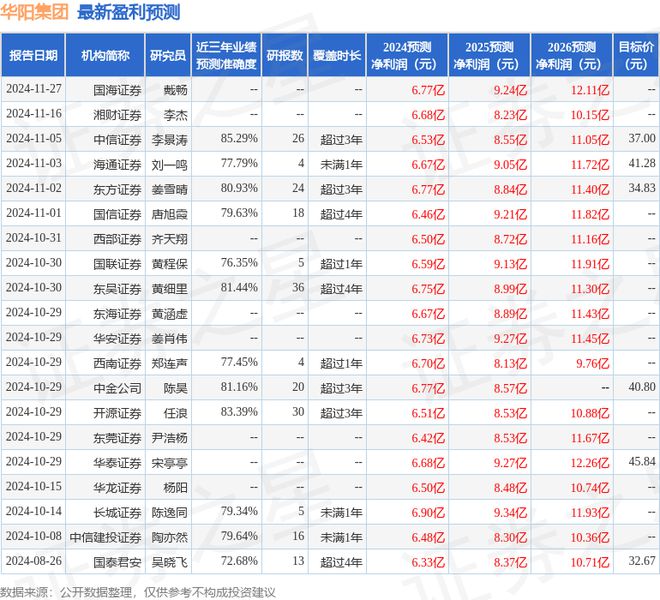Click the date 2024-11-27
The image size is (660, 600).
pos(34,89)
